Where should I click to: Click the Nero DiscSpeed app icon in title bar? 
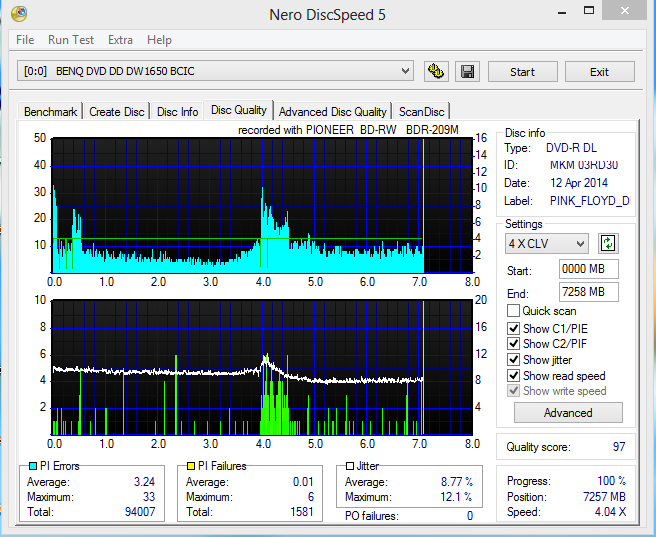[19, 14]
